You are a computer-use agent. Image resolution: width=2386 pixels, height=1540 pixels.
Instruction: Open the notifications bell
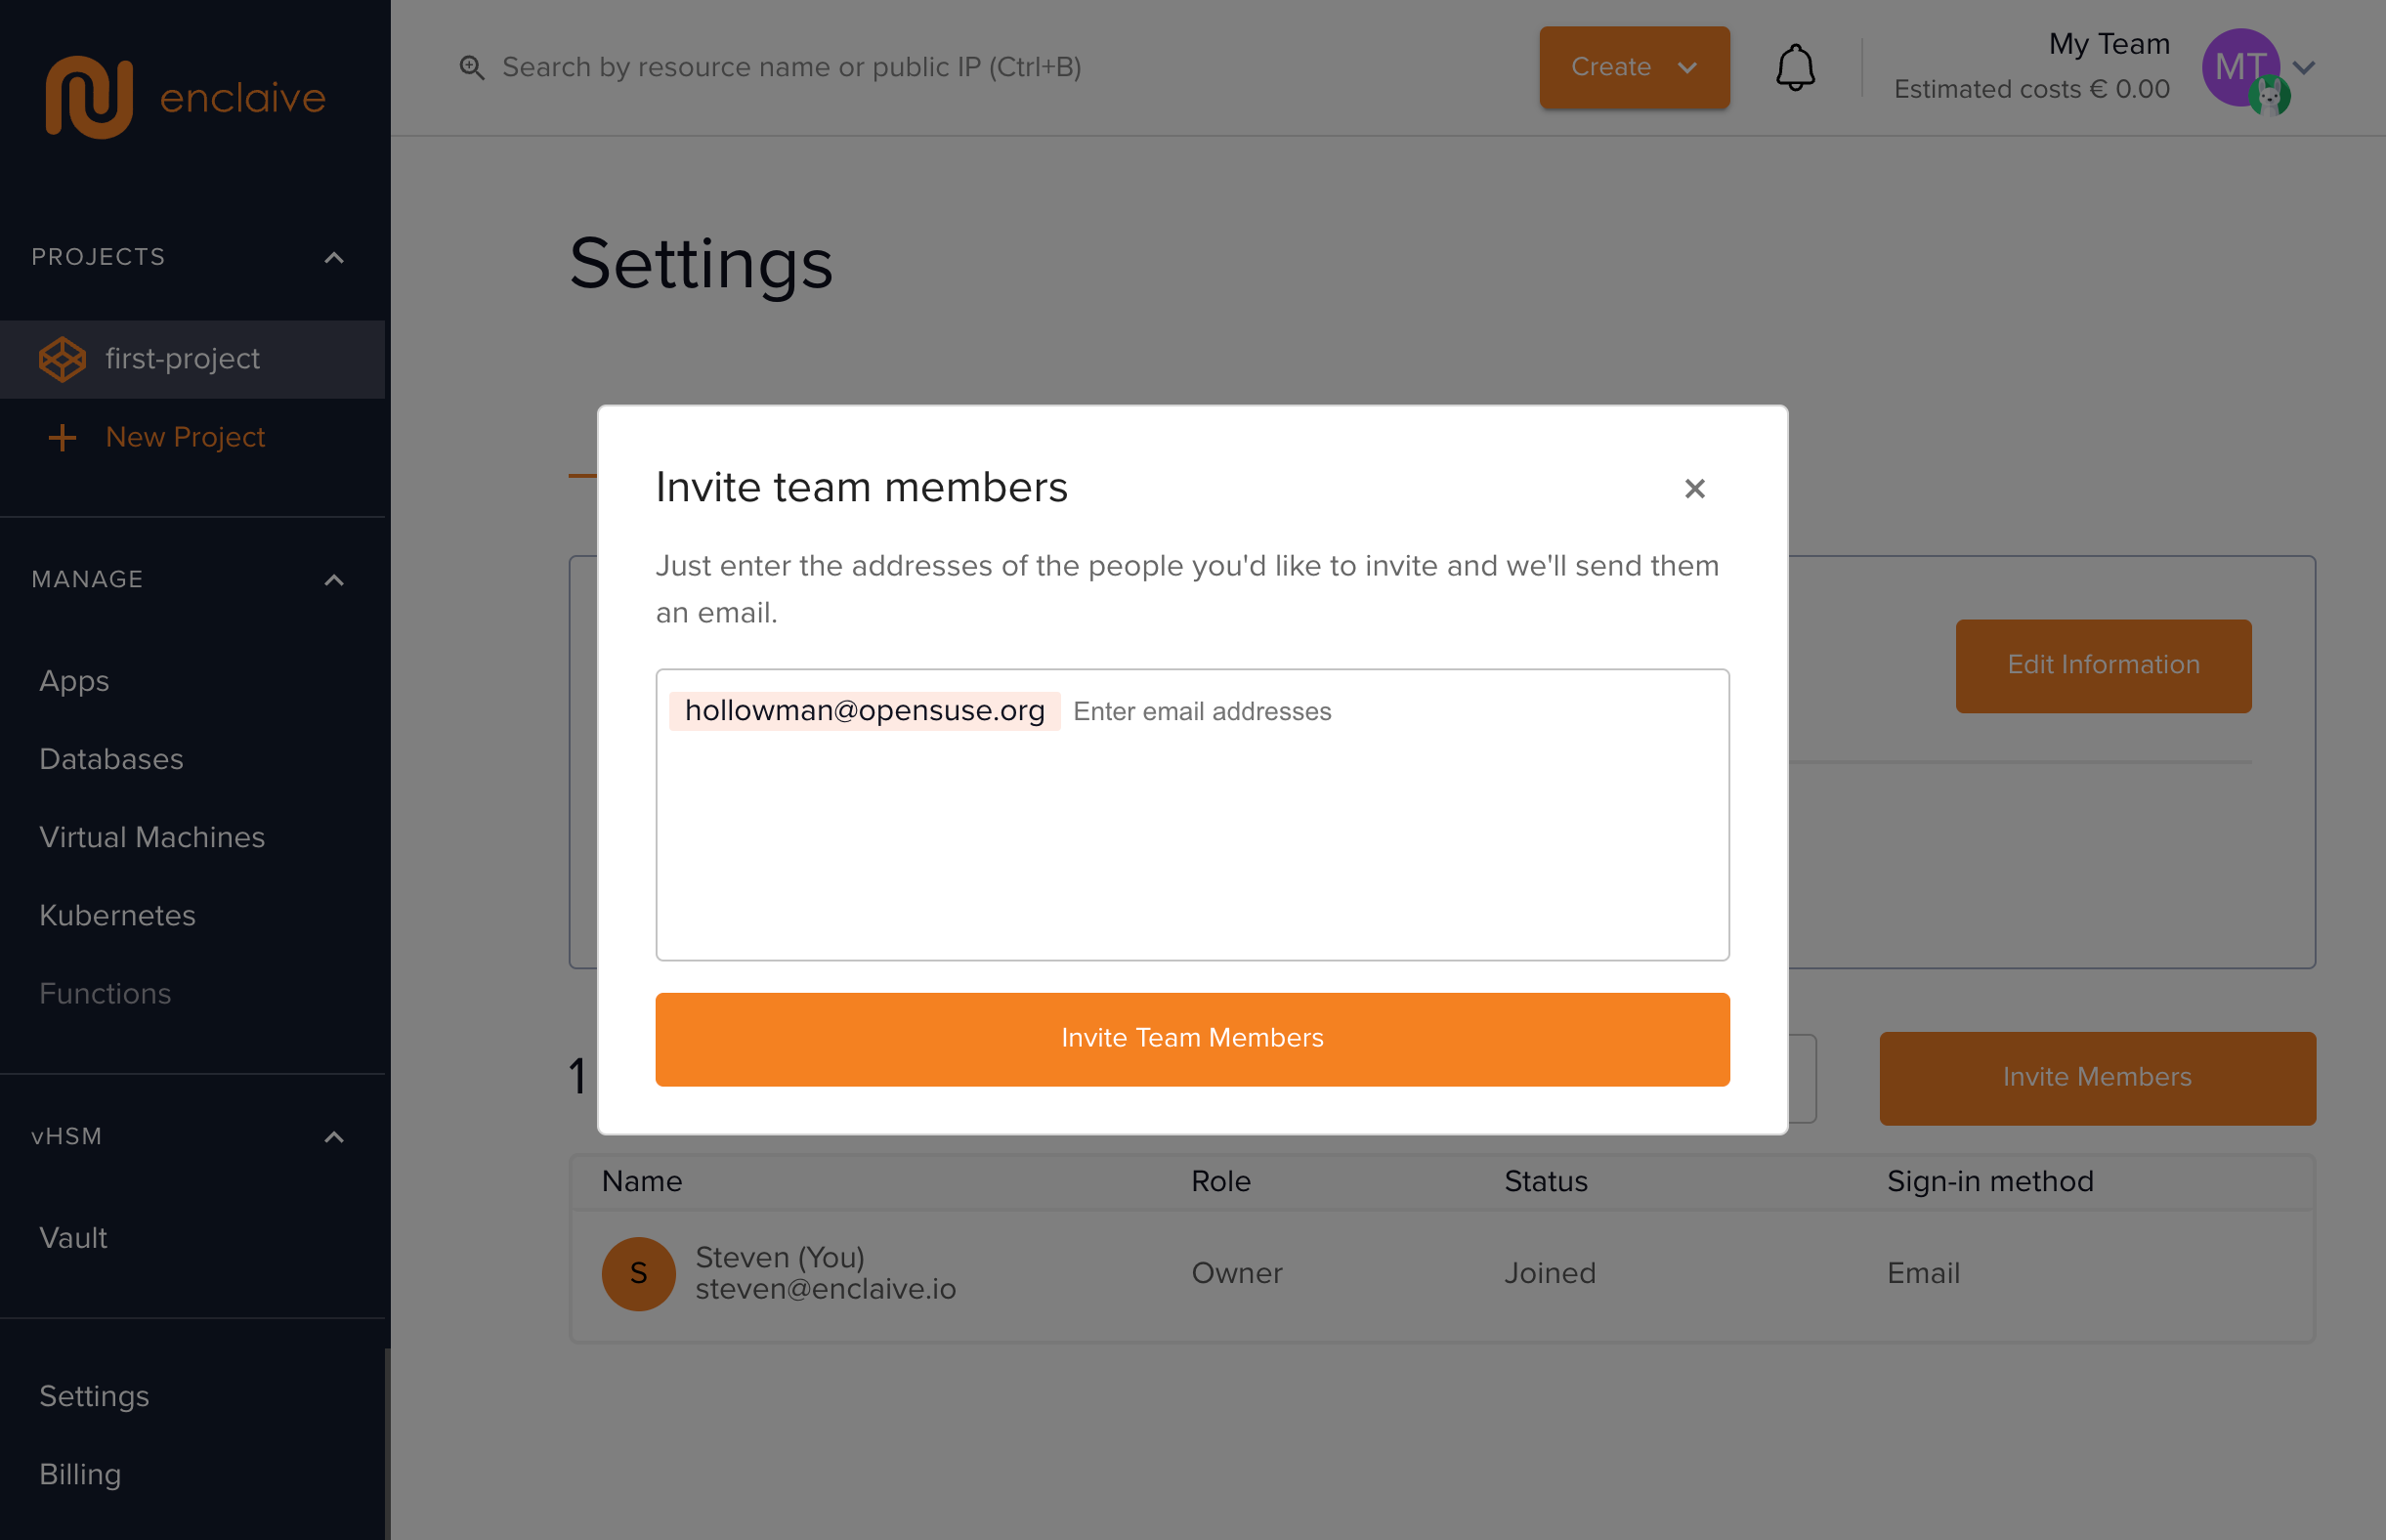pyautogui.click(x=1795, y=67)
